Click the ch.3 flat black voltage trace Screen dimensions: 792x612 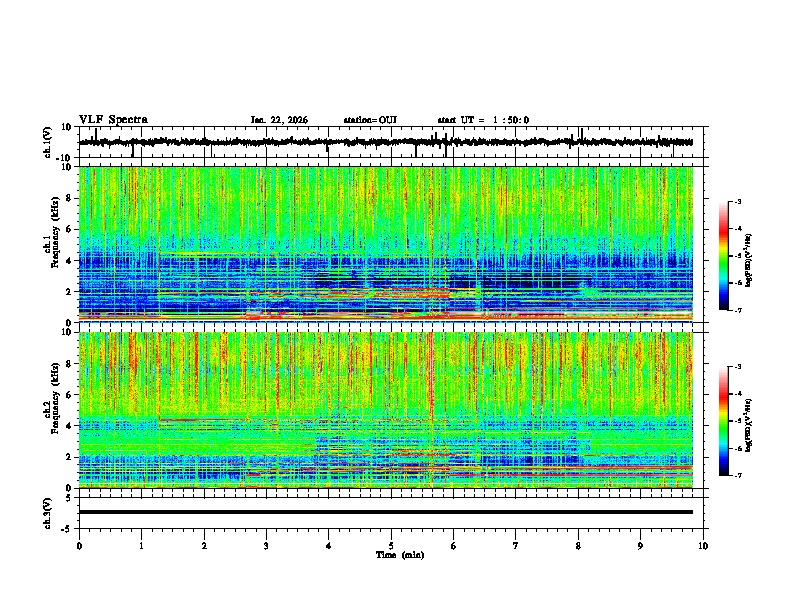click(386, 512)
